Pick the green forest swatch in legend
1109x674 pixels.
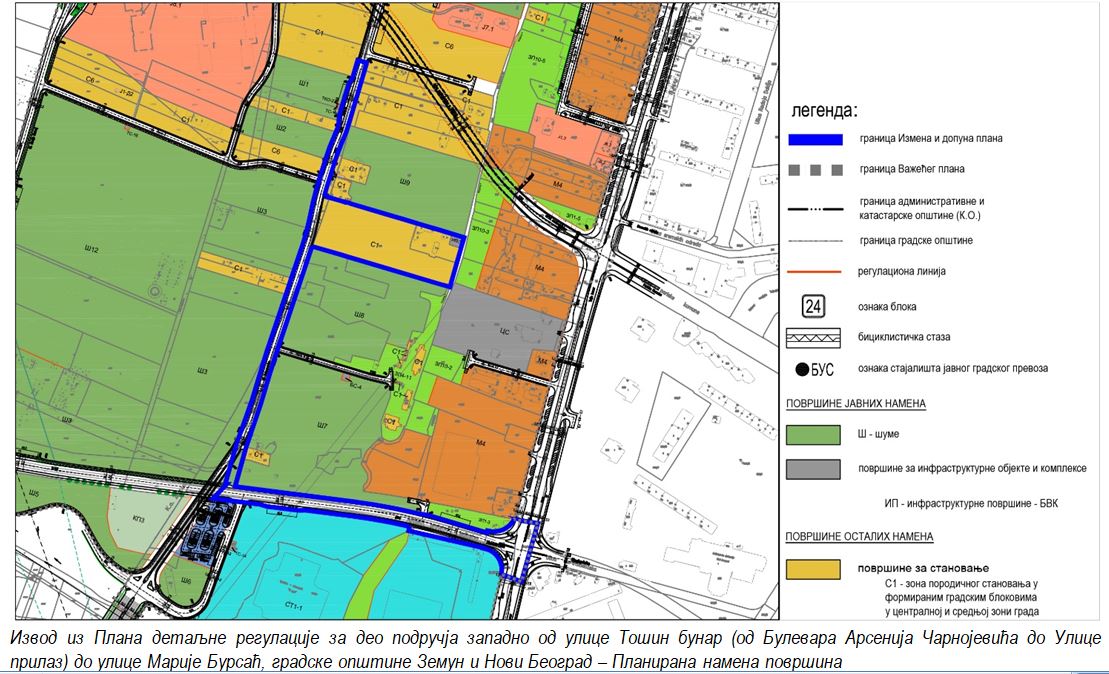pos(813,434)
